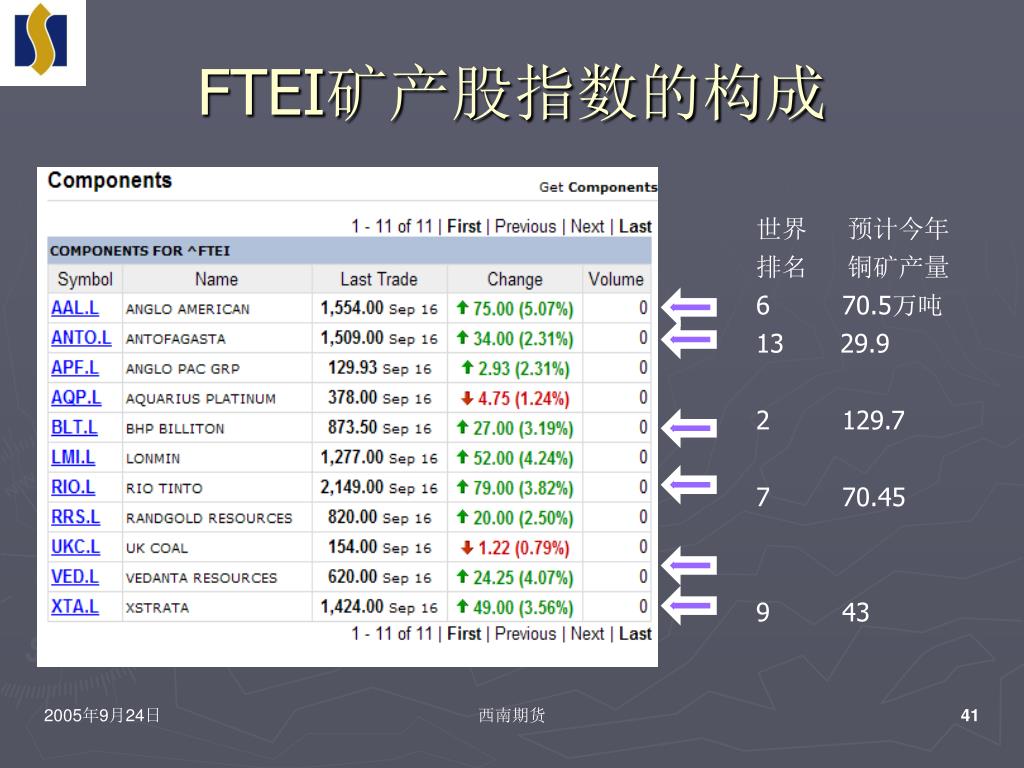Click First in bottom pagination
The image size is (1024, 768).
[x=464, y=634]
